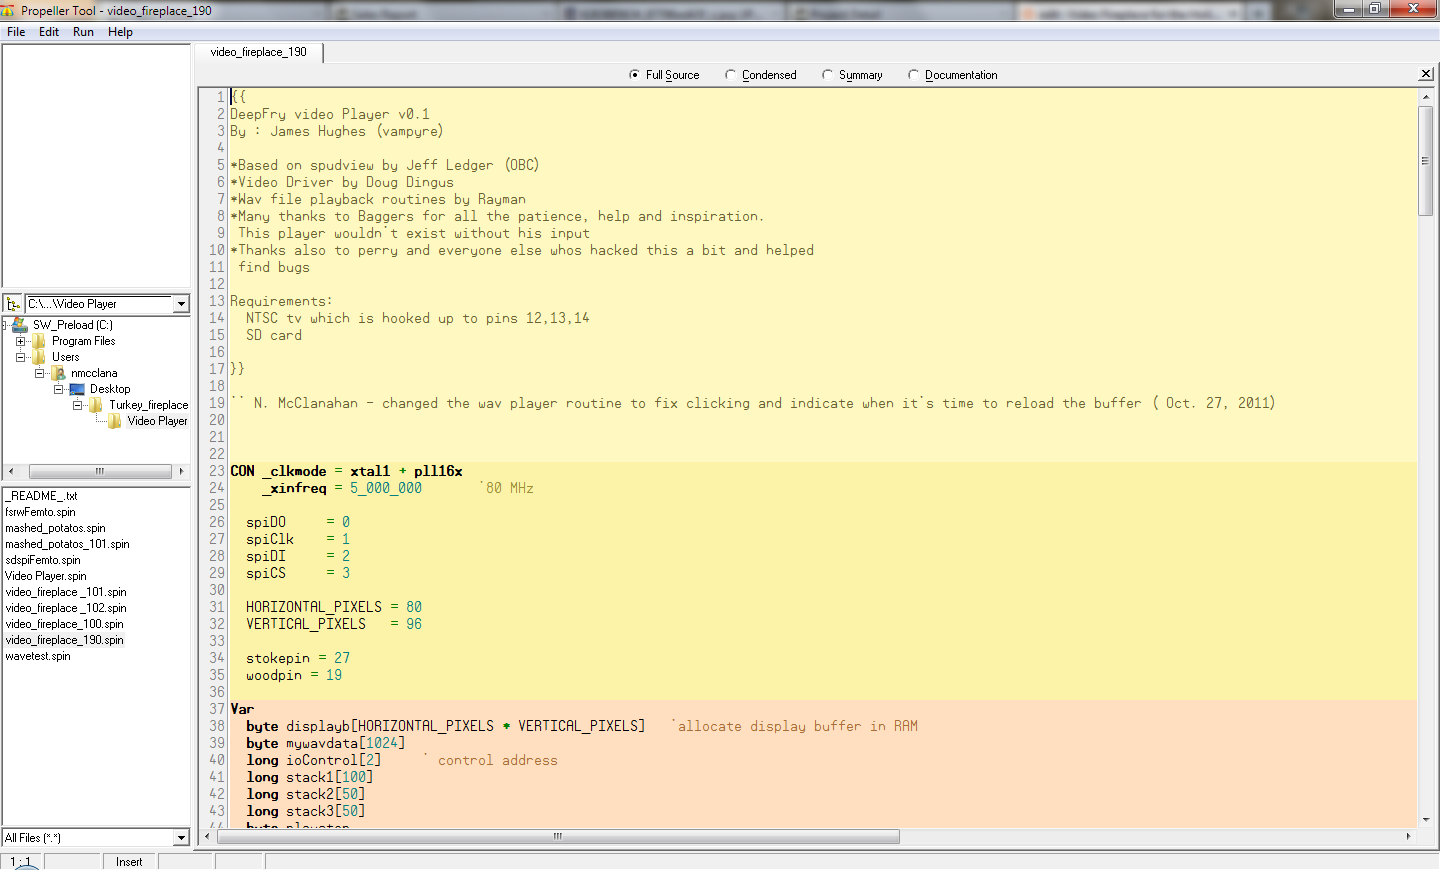Click the Video Player folder icon
Image resolution: width=1440 pixels, height=870 pixels.
coord(115,421)
